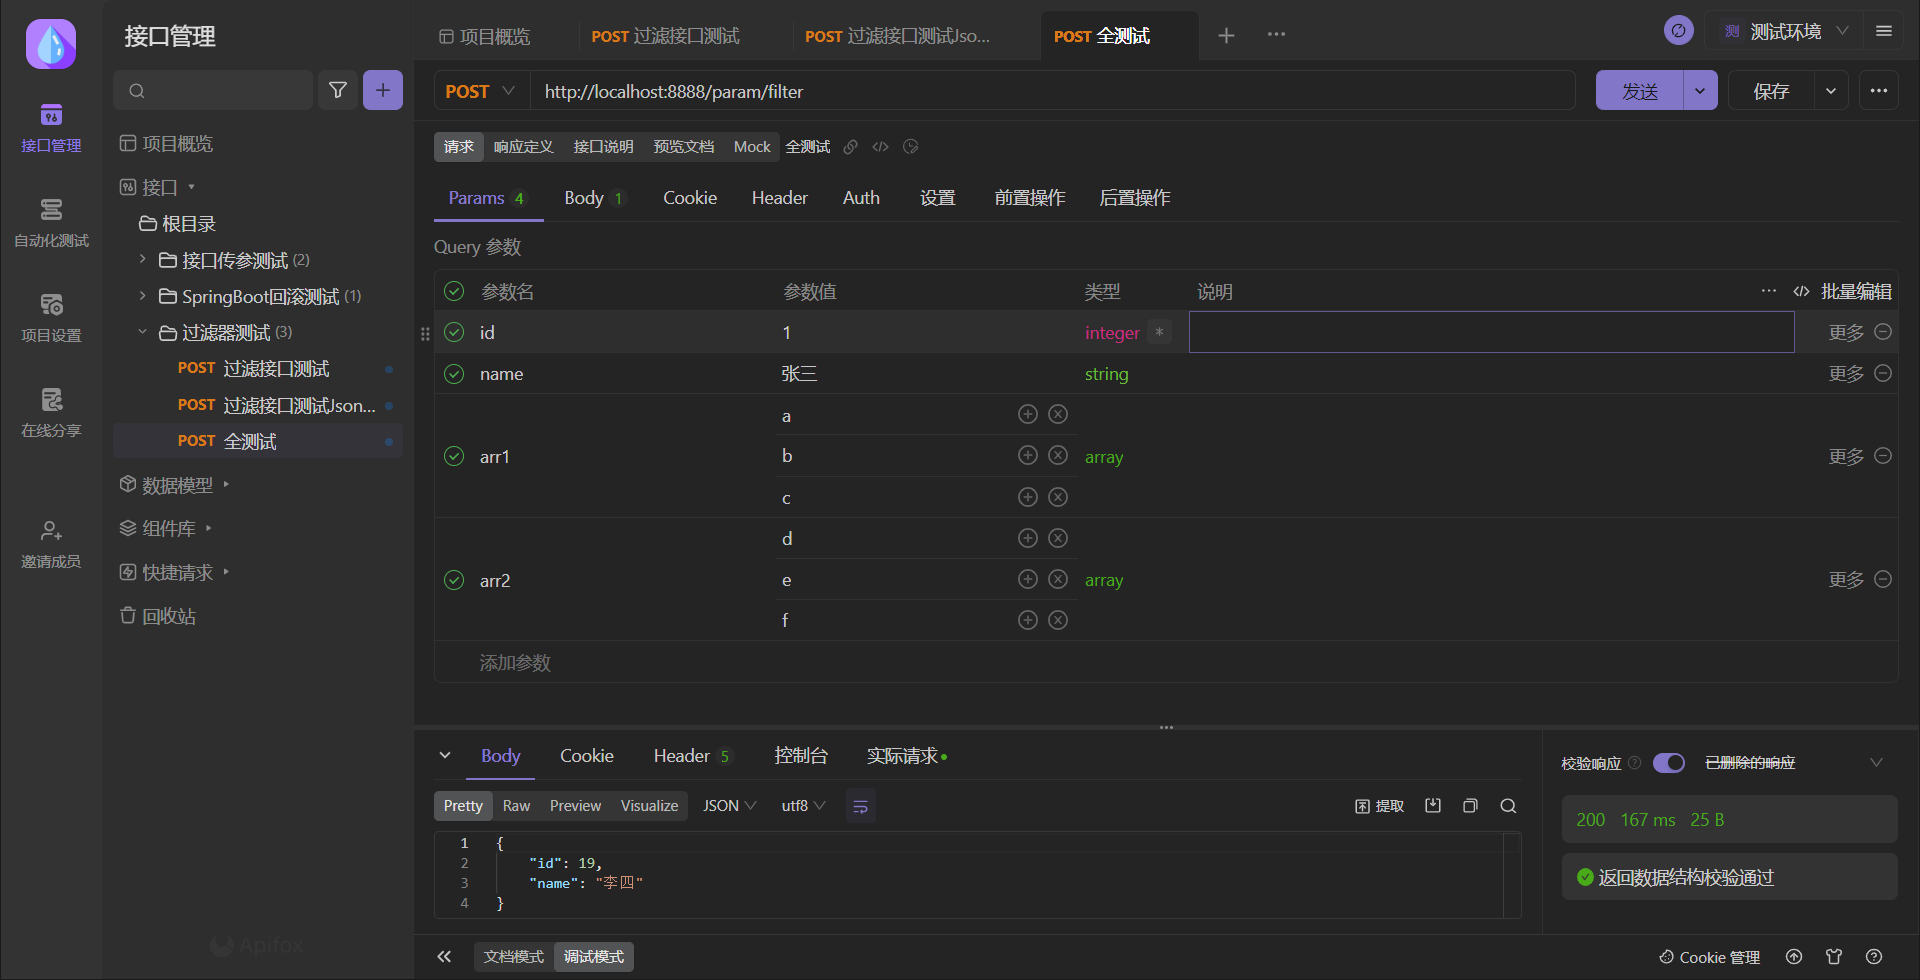Collapse left panel with double chevron

coord(444,957)
